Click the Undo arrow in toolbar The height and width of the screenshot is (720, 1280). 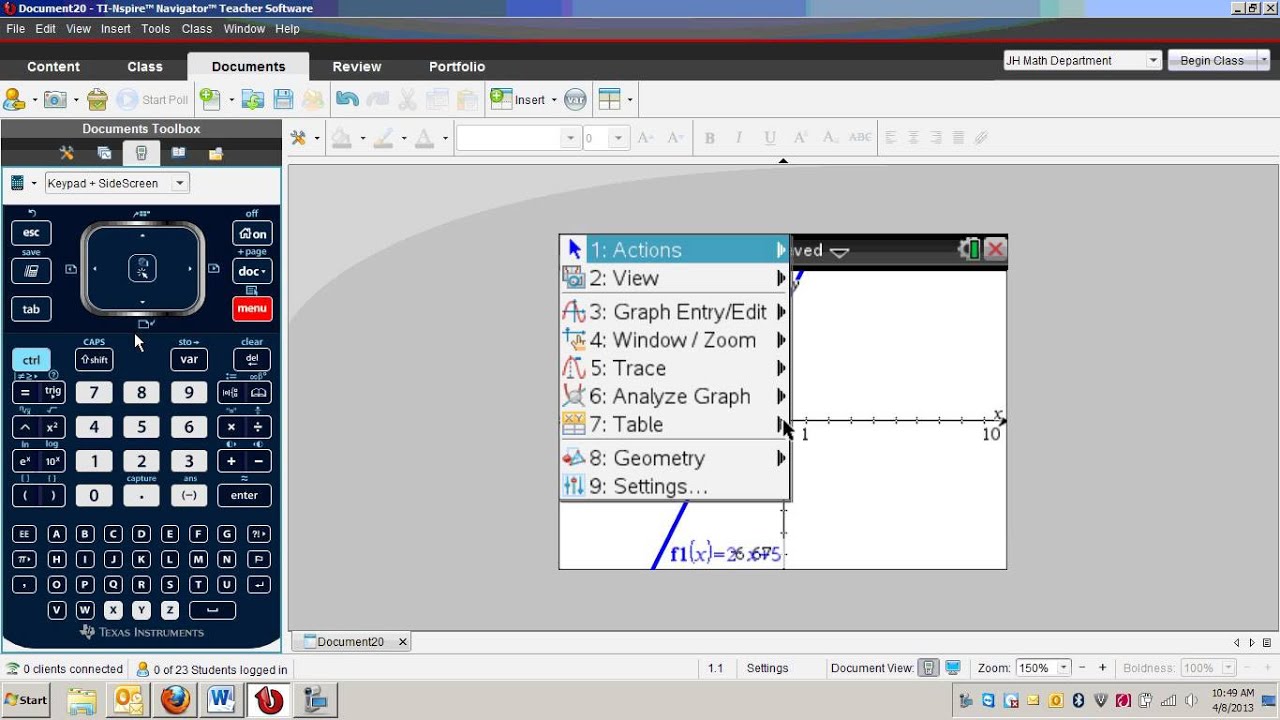(347, 99)
